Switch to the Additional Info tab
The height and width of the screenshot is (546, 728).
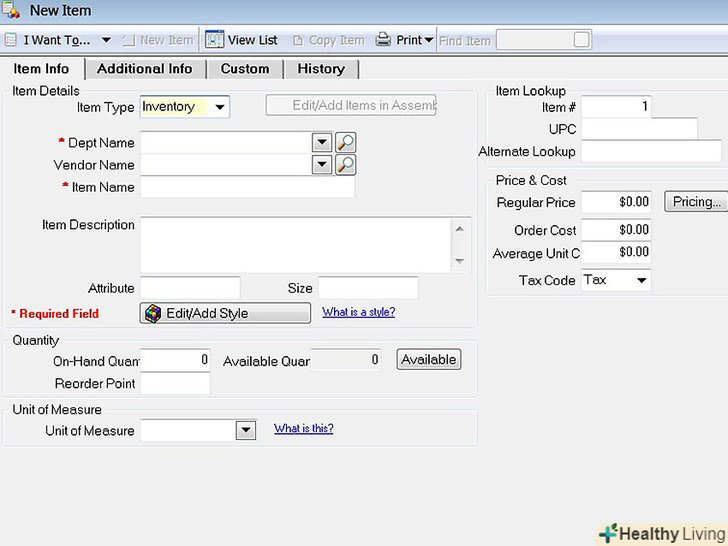pyautogui.click(x=145, y=69)
